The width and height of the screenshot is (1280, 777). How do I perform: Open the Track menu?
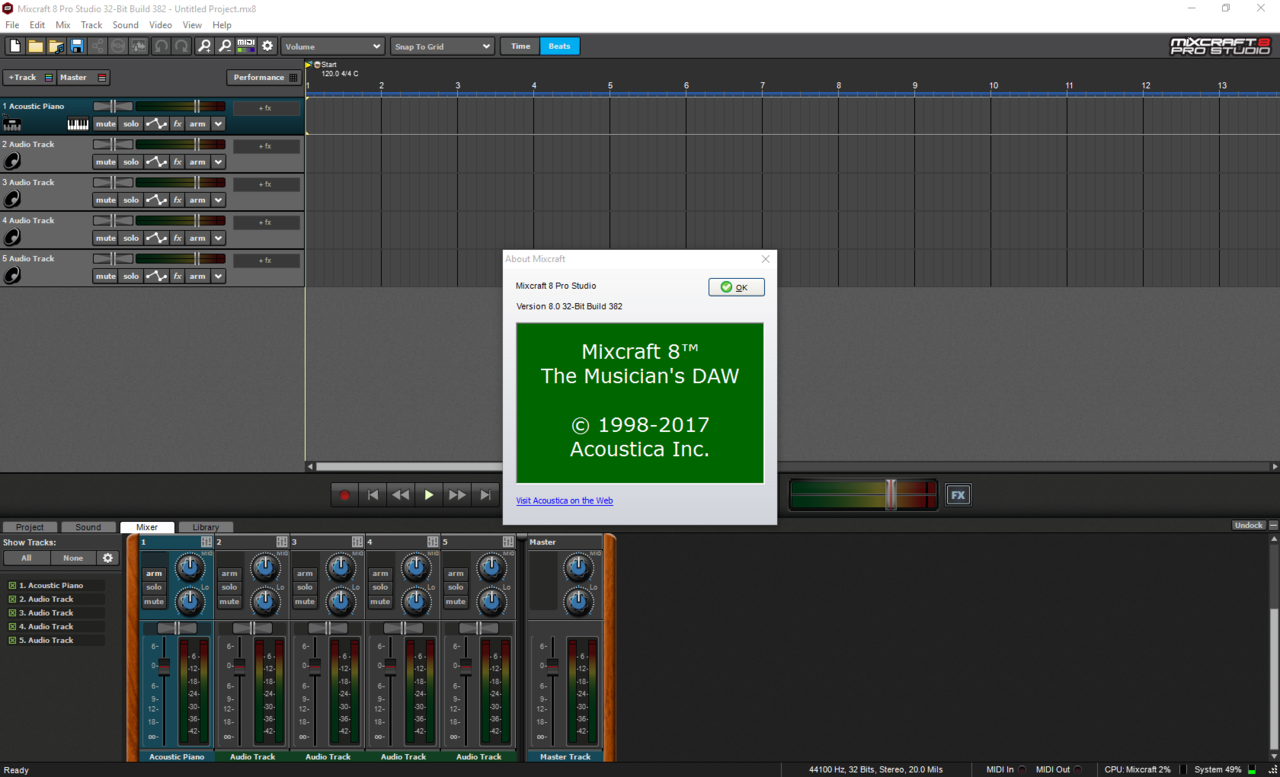[x=91, y=24]
